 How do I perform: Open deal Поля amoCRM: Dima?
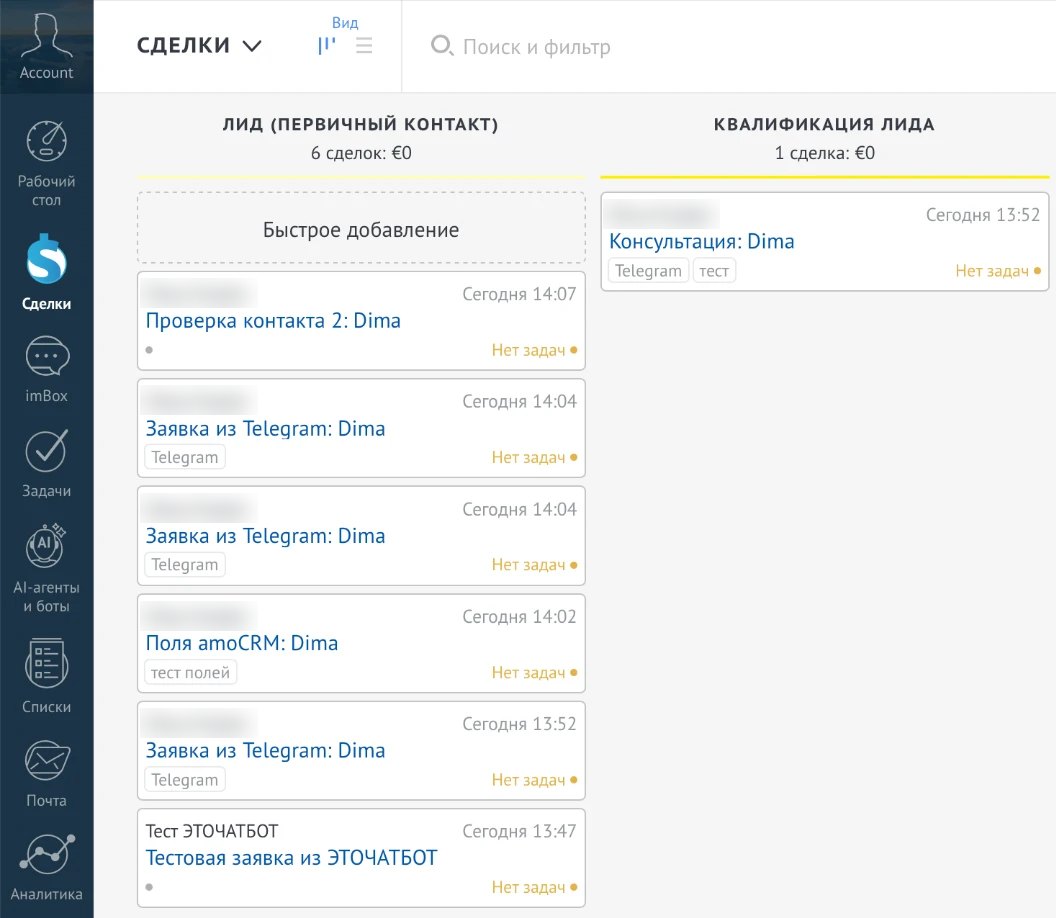[242, 643]
